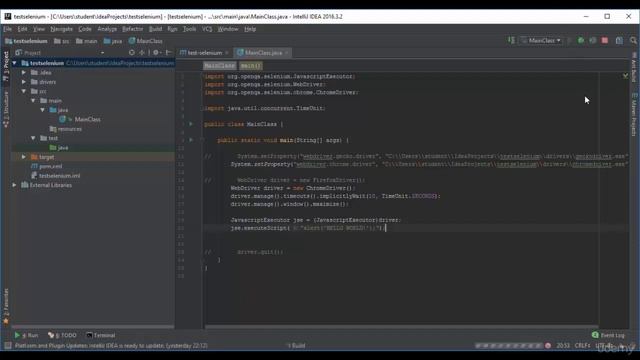Open the TODO tool window button

pyautogui.click(x=62, y=335)
